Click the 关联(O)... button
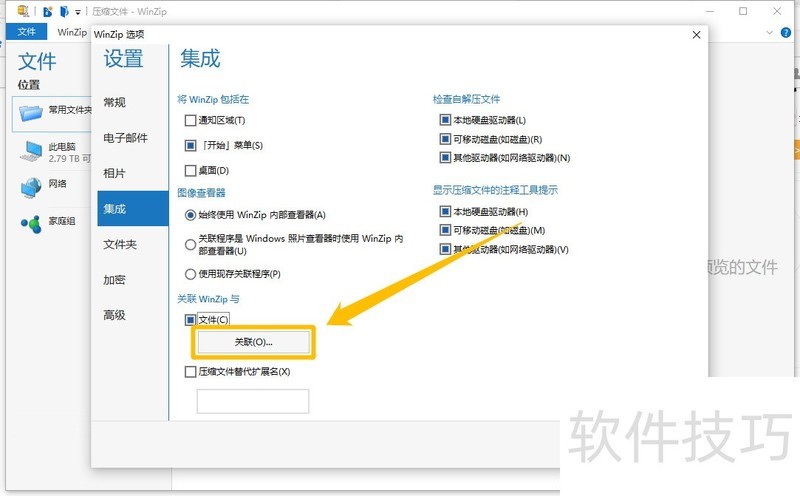 (254, 342)
